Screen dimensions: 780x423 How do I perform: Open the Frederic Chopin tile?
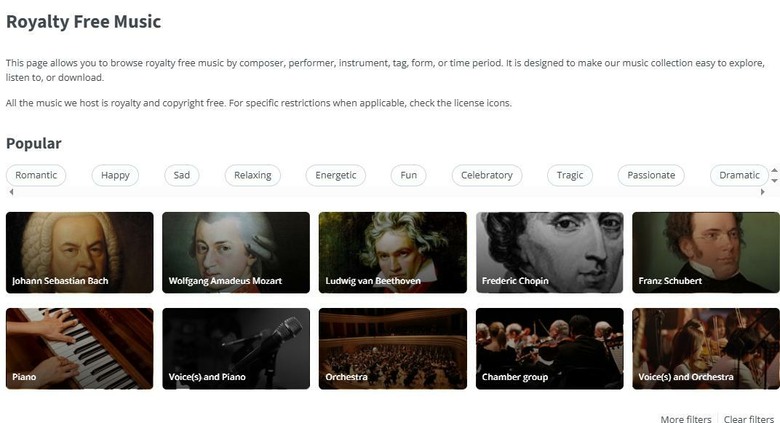549,252
